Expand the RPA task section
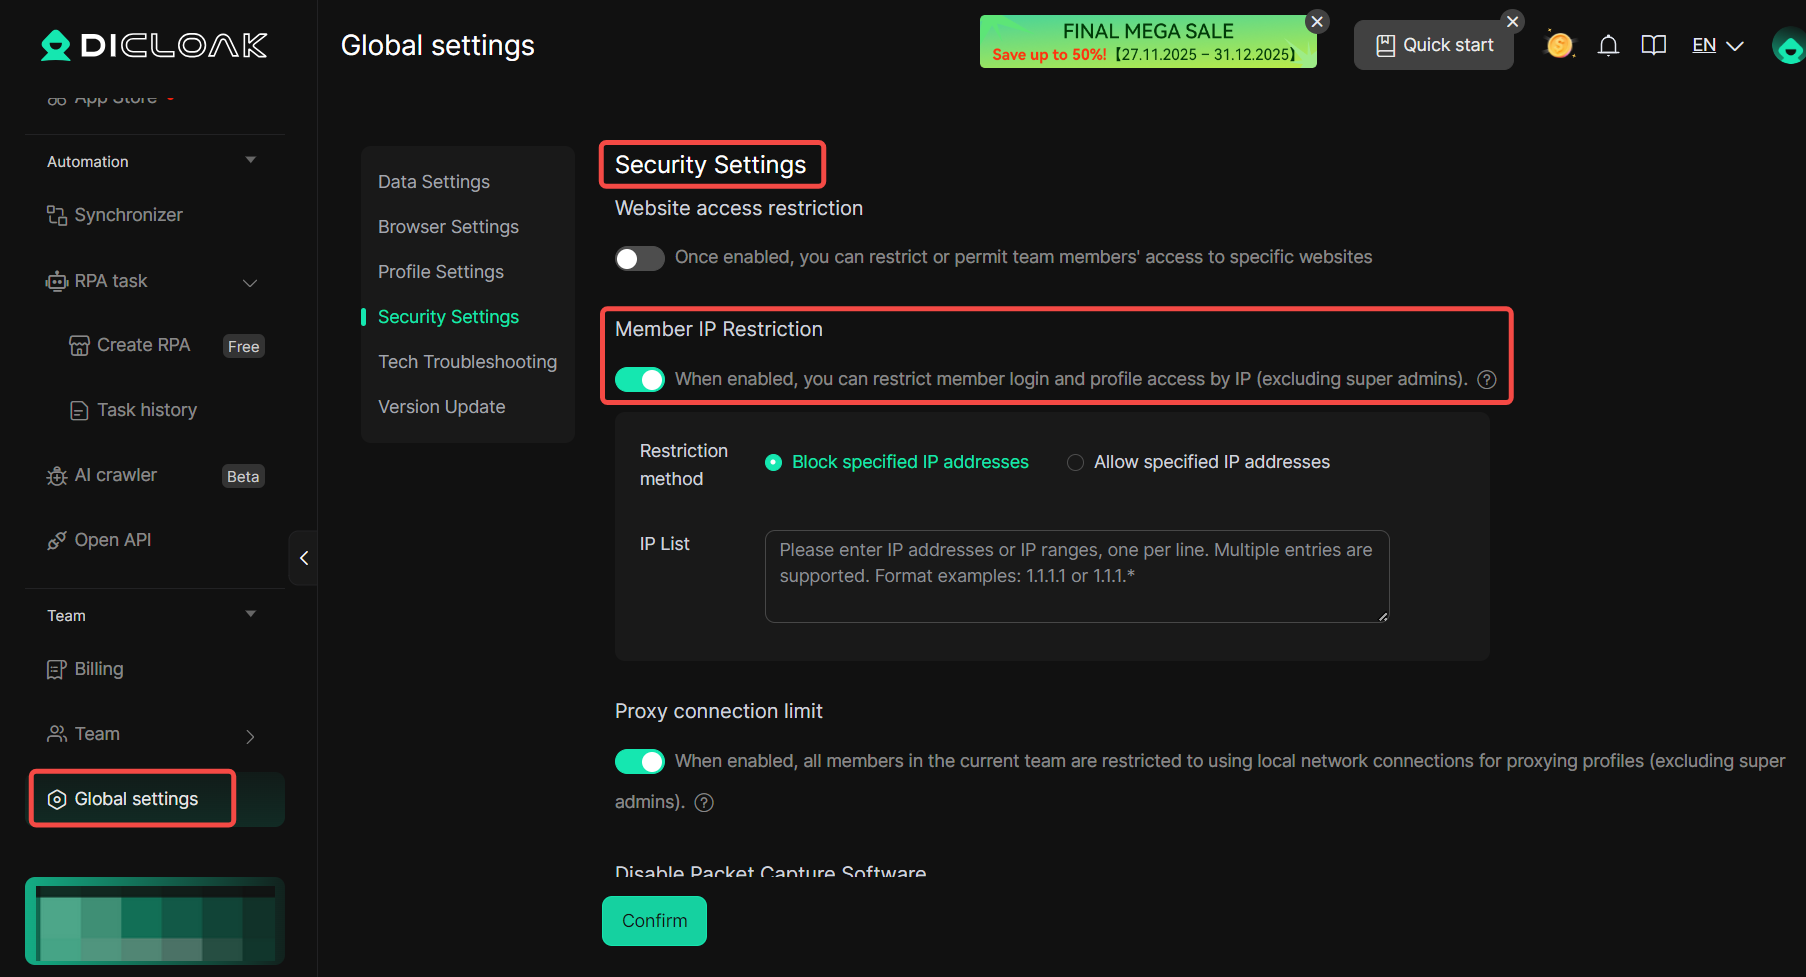Image resolution: width=1806 pixels, height=977 pixels. (x=250, y=281)
